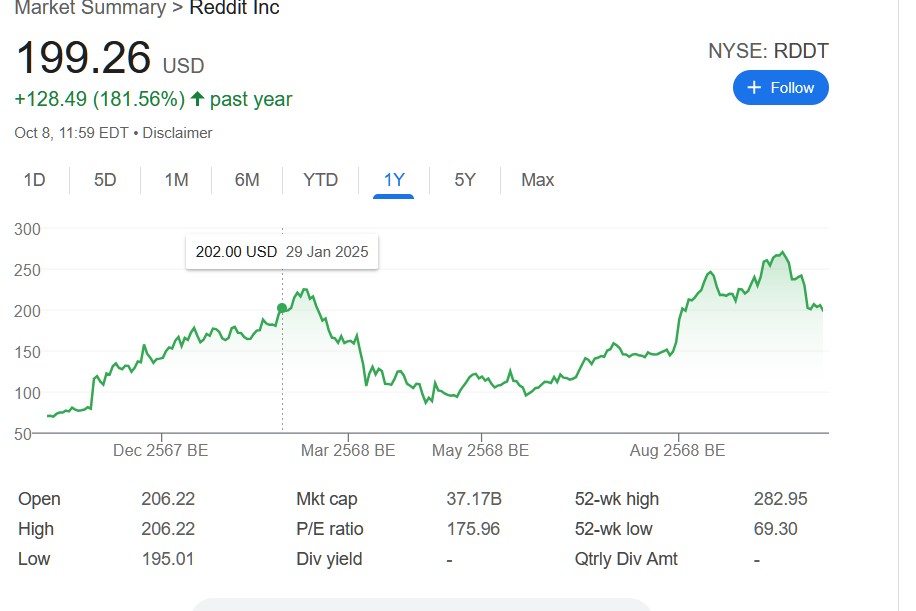Click the Oct 8, 11:59 EDT timestamp
The image size is (916, 611).
[x=71, y=133]
